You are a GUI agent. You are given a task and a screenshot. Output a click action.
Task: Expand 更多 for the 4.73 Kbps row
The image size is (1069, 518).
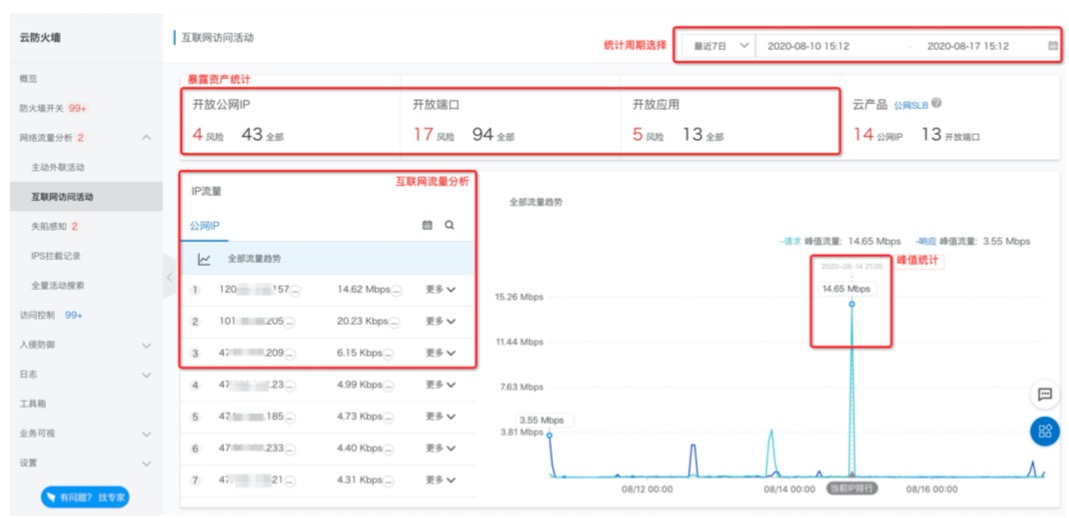click(x=440, y=416)
